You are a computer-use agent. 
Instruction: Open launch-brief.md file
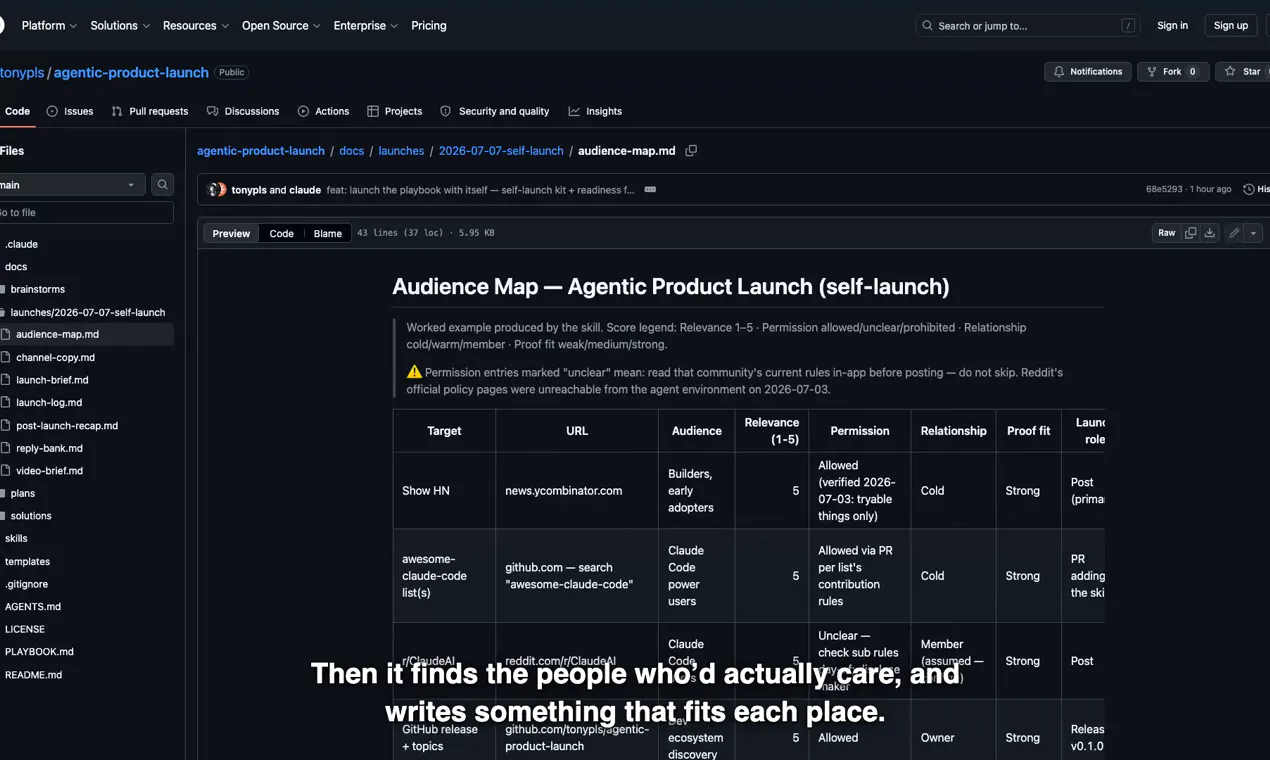click(x=52, y=380)
